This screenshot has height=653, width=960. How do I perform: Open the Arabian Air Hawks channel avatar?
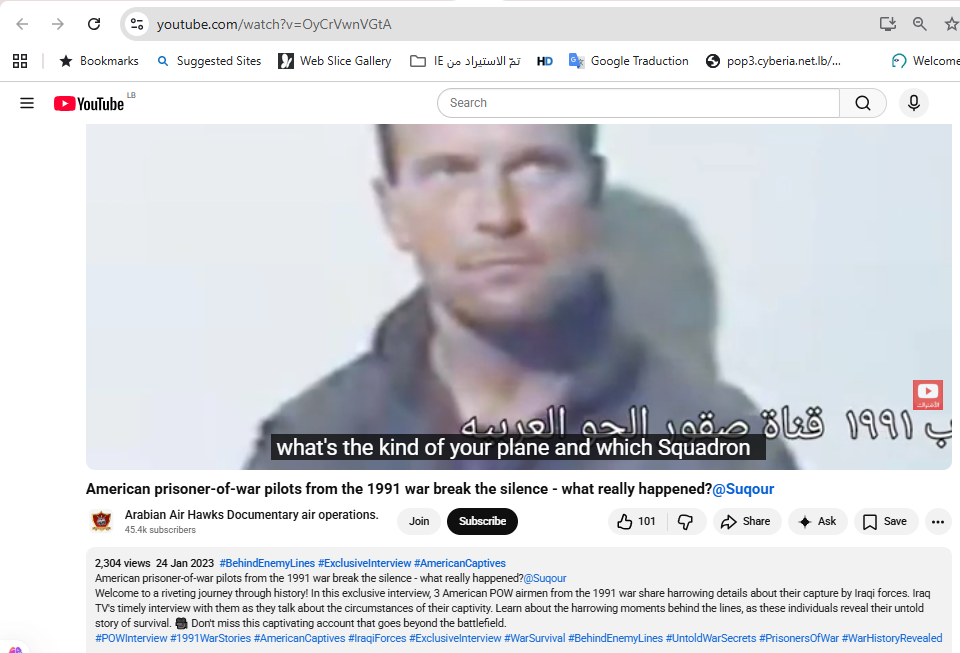tap(102, 521)
